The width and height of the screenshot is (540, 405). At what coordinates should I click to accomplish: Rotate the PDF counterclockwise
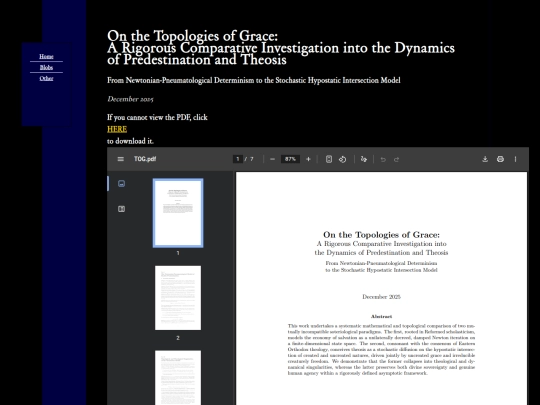pos(342,159)
